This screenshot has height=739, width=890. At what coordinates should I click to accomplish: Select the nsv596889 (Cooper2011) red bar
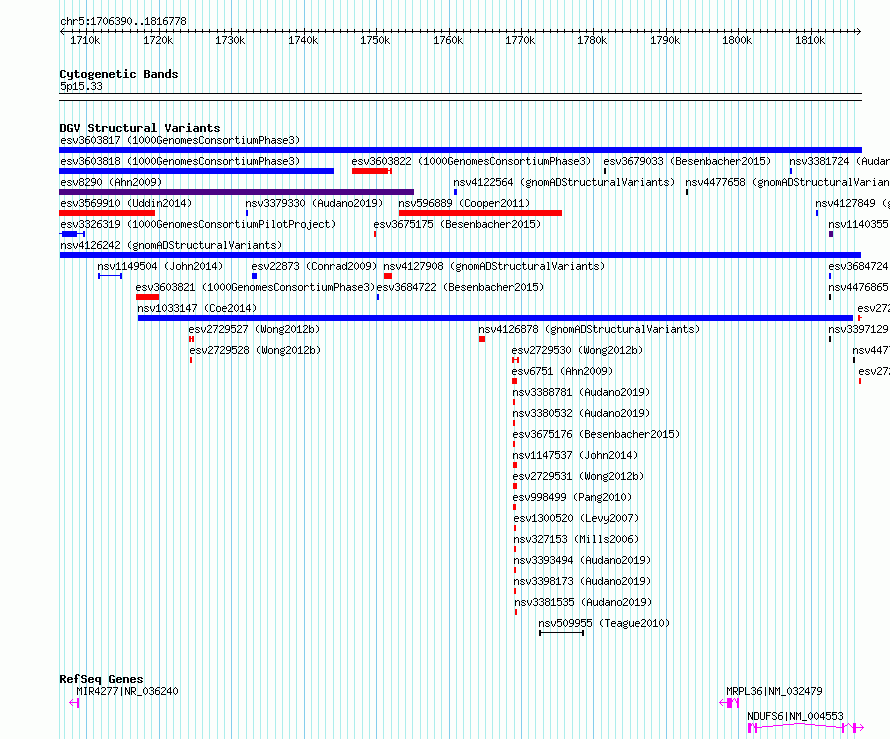(x=480, y=213)
